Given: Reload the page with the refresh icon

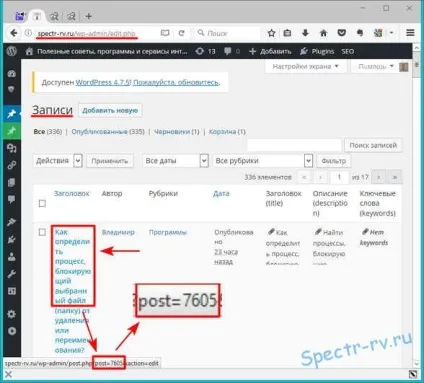Looking at the screenshot, I should (x=181, y=33).
